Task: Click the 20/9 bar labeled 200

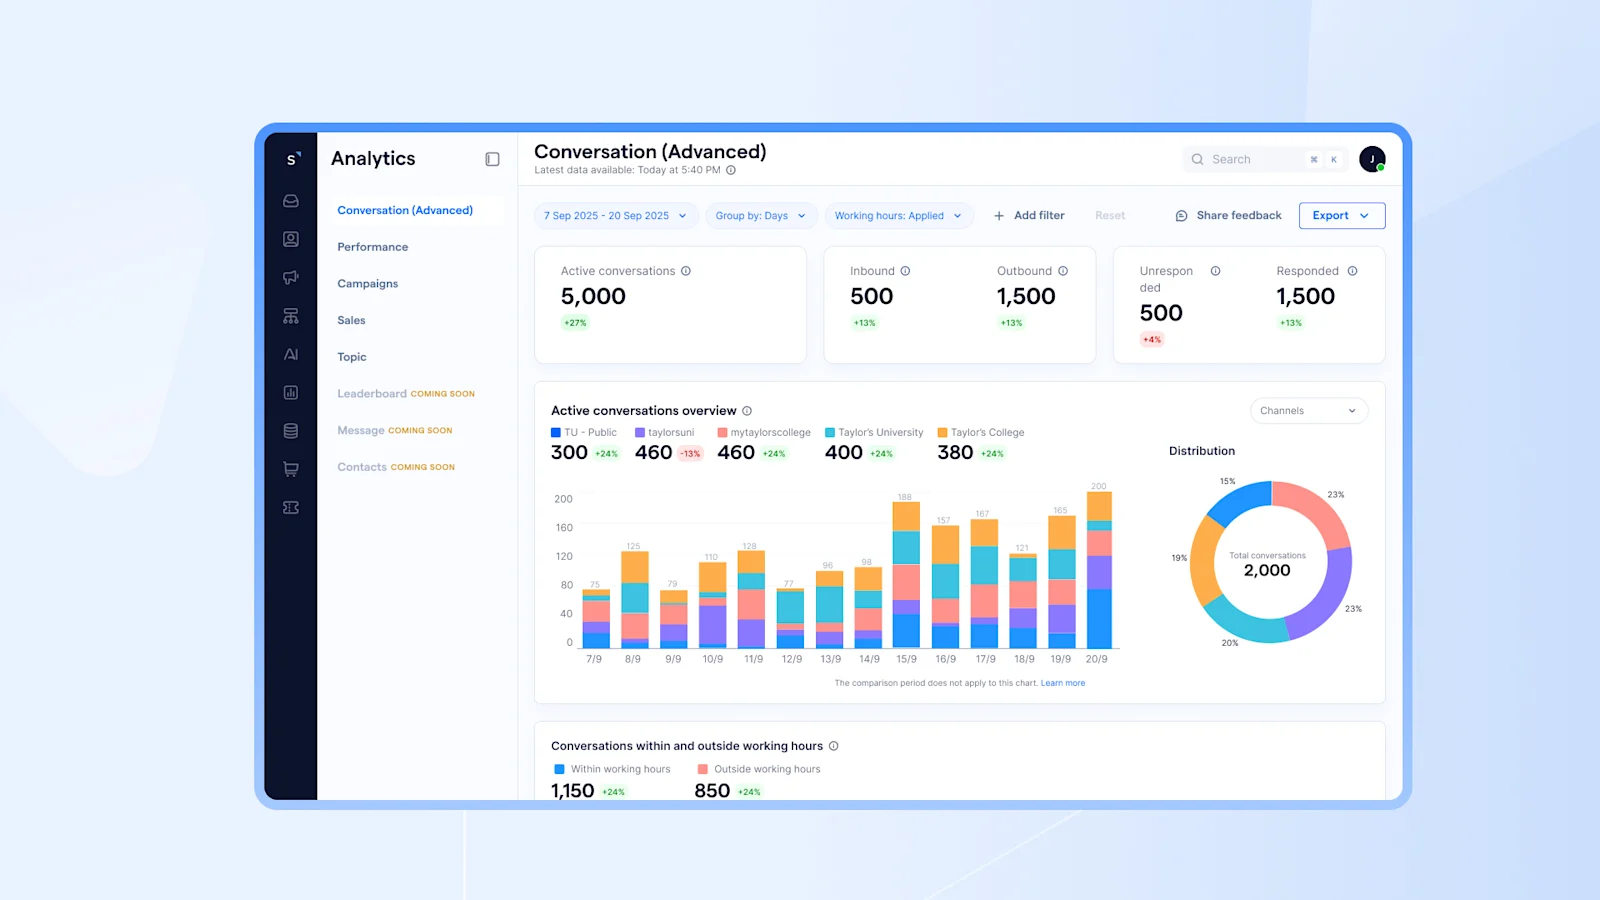Action: 1099,570
